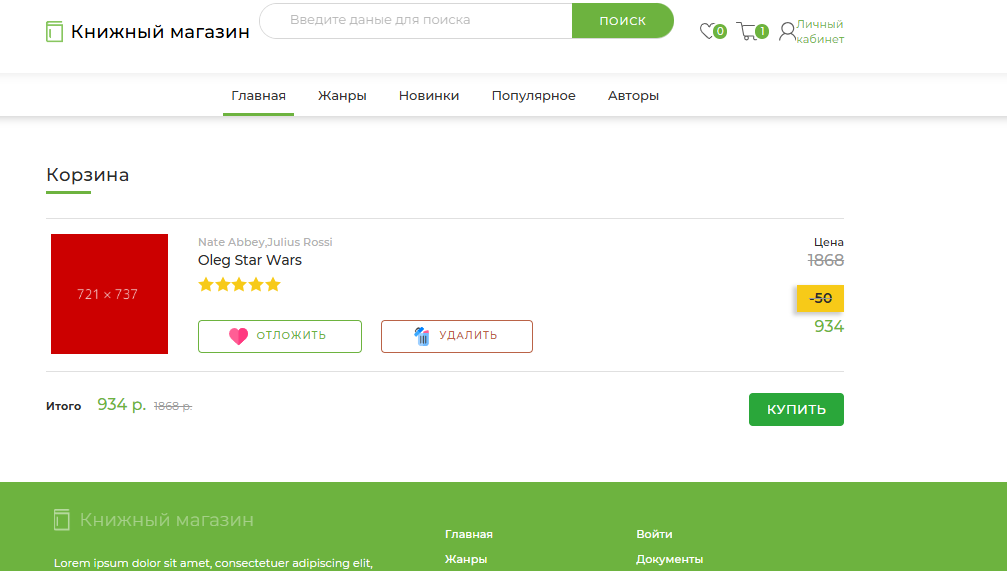This screenshot has width=1007, height=571.
Task: Click the book logo icon in footer
Action: point(62,520)
